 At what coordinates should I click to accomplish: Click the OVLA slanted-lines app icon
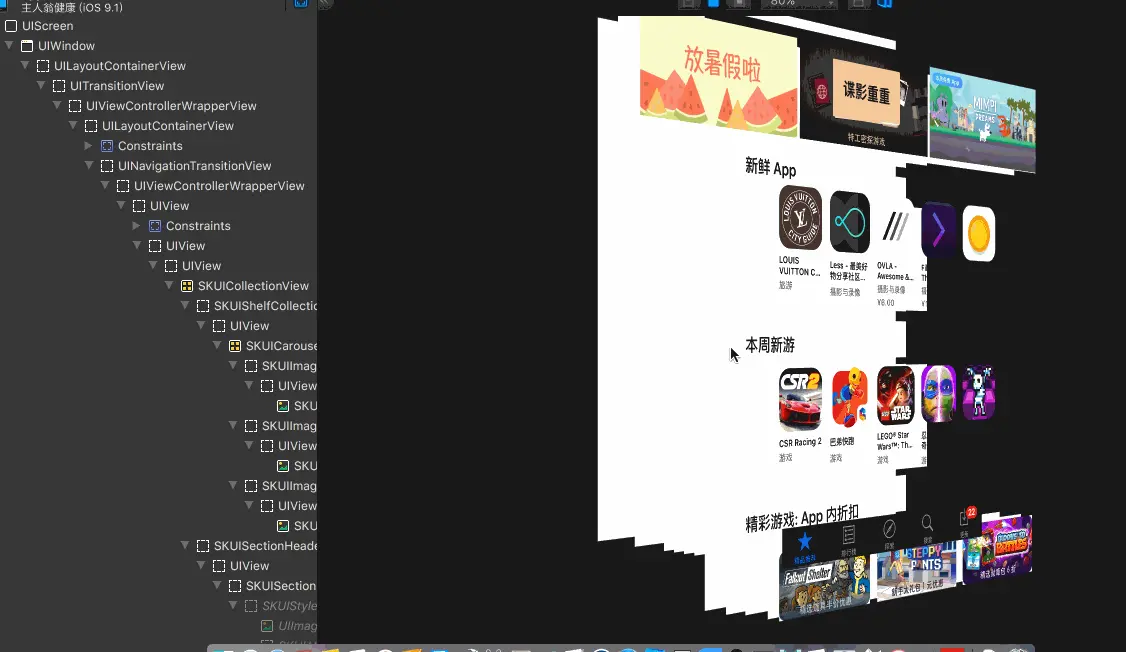[x=895, y=226]
